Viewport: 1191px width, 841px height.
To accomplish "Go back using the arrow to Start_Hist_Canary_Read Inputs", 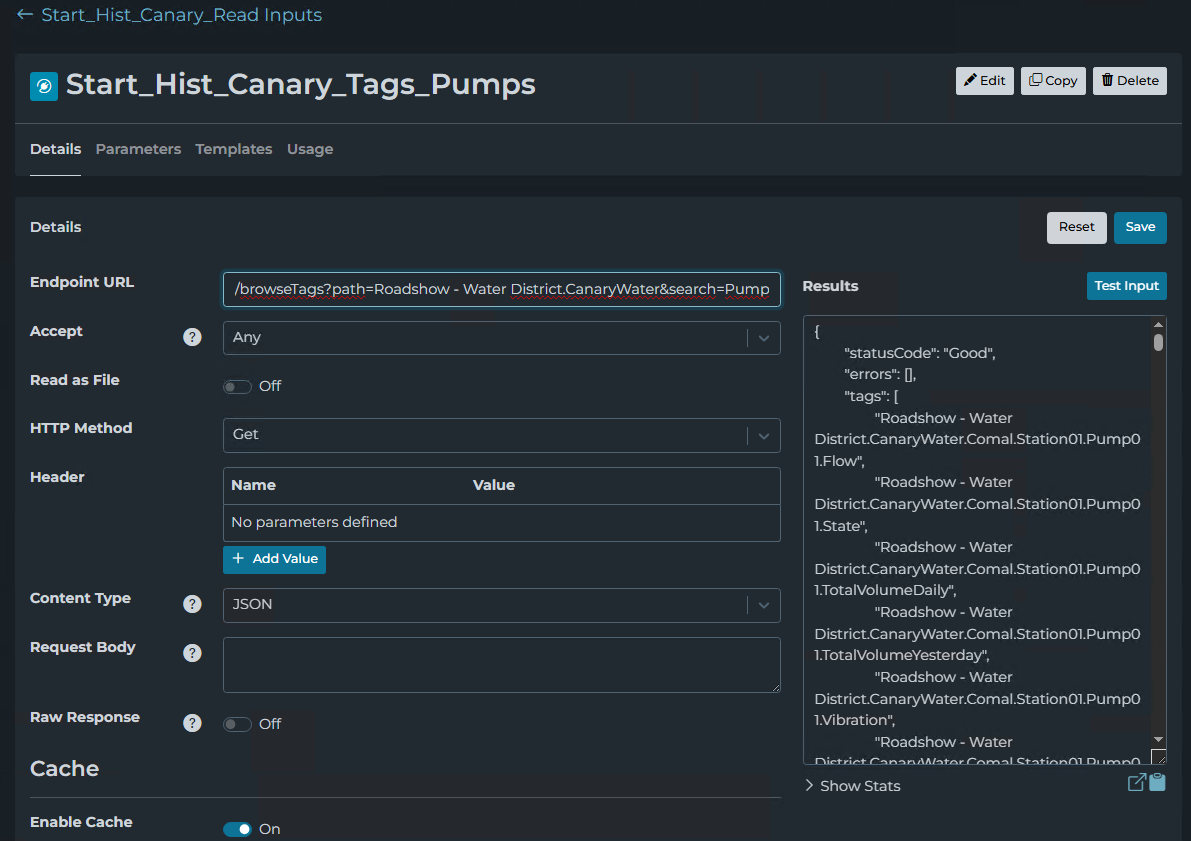I will (25, 15).
